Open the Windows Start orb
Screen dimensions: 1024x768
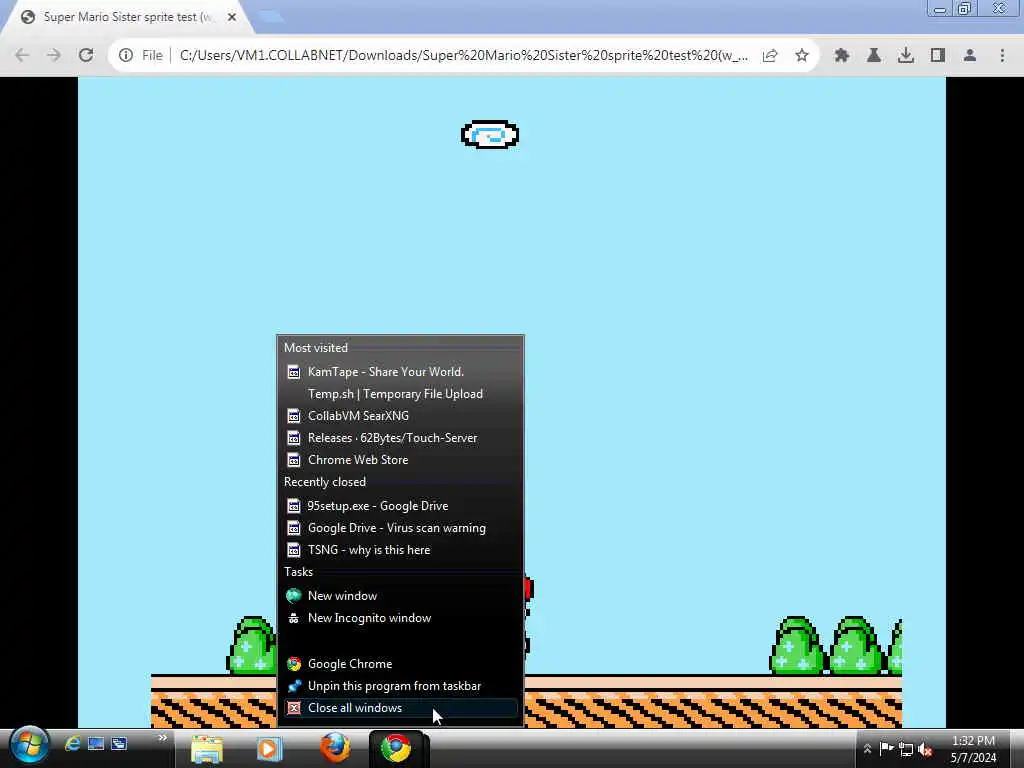click(x=29, y=746)
